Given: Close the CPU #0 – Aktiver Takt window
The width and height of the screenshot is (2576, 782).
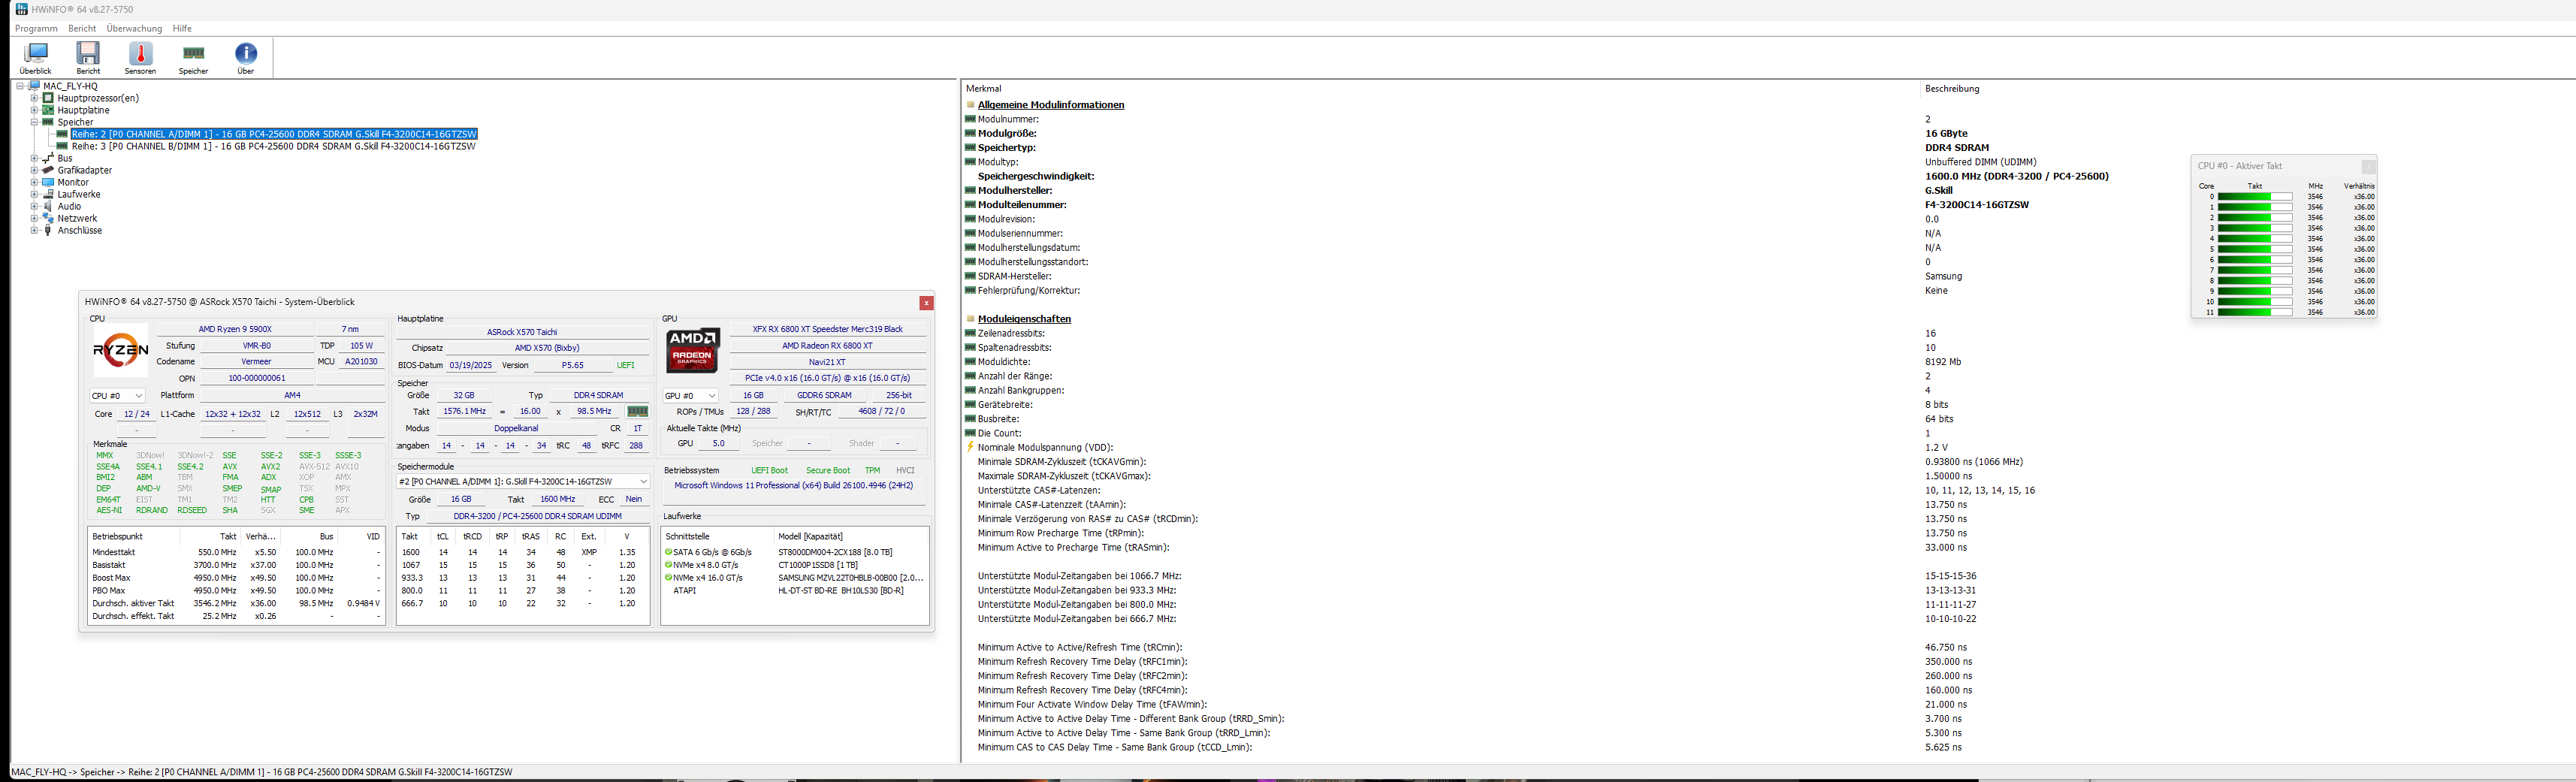Looking at the screenshot, I should [2368, 166].
